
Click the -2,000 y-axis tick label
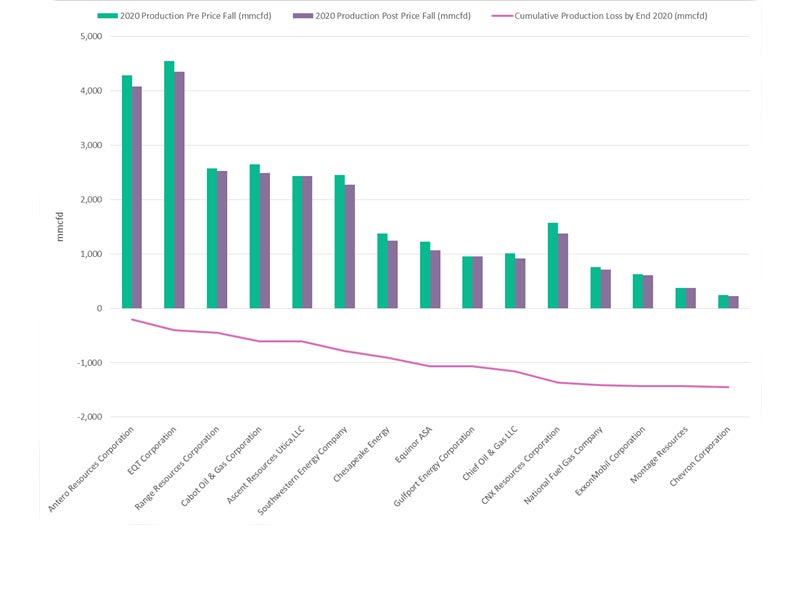coord(88,417)
